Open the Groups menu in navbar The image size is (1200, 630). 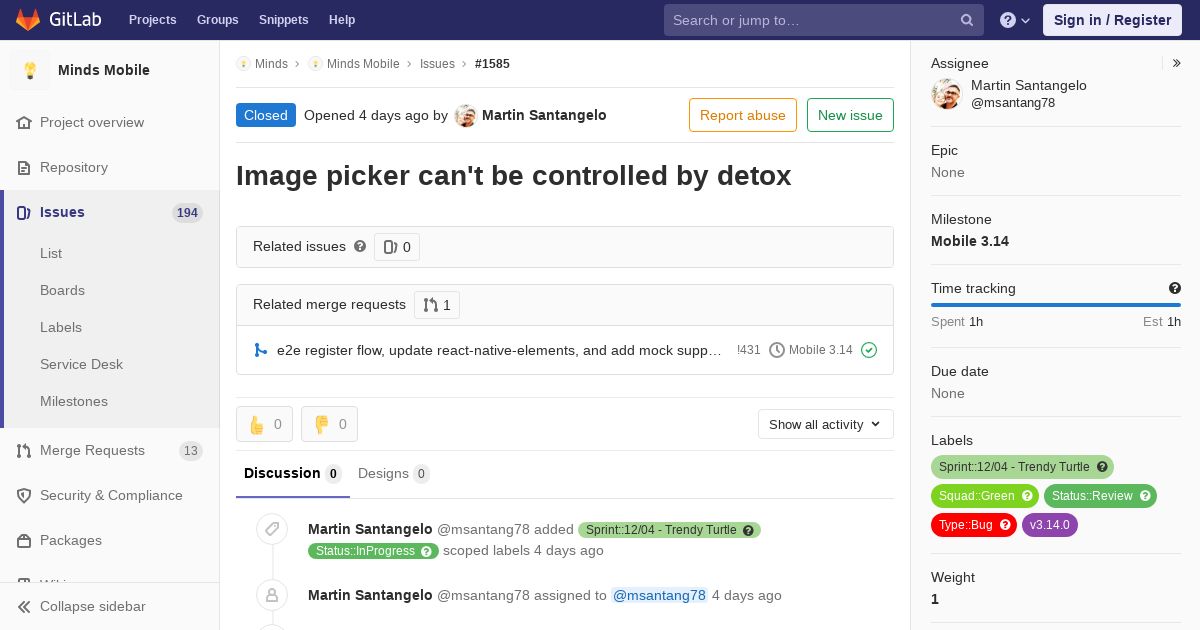click(217, 20)
